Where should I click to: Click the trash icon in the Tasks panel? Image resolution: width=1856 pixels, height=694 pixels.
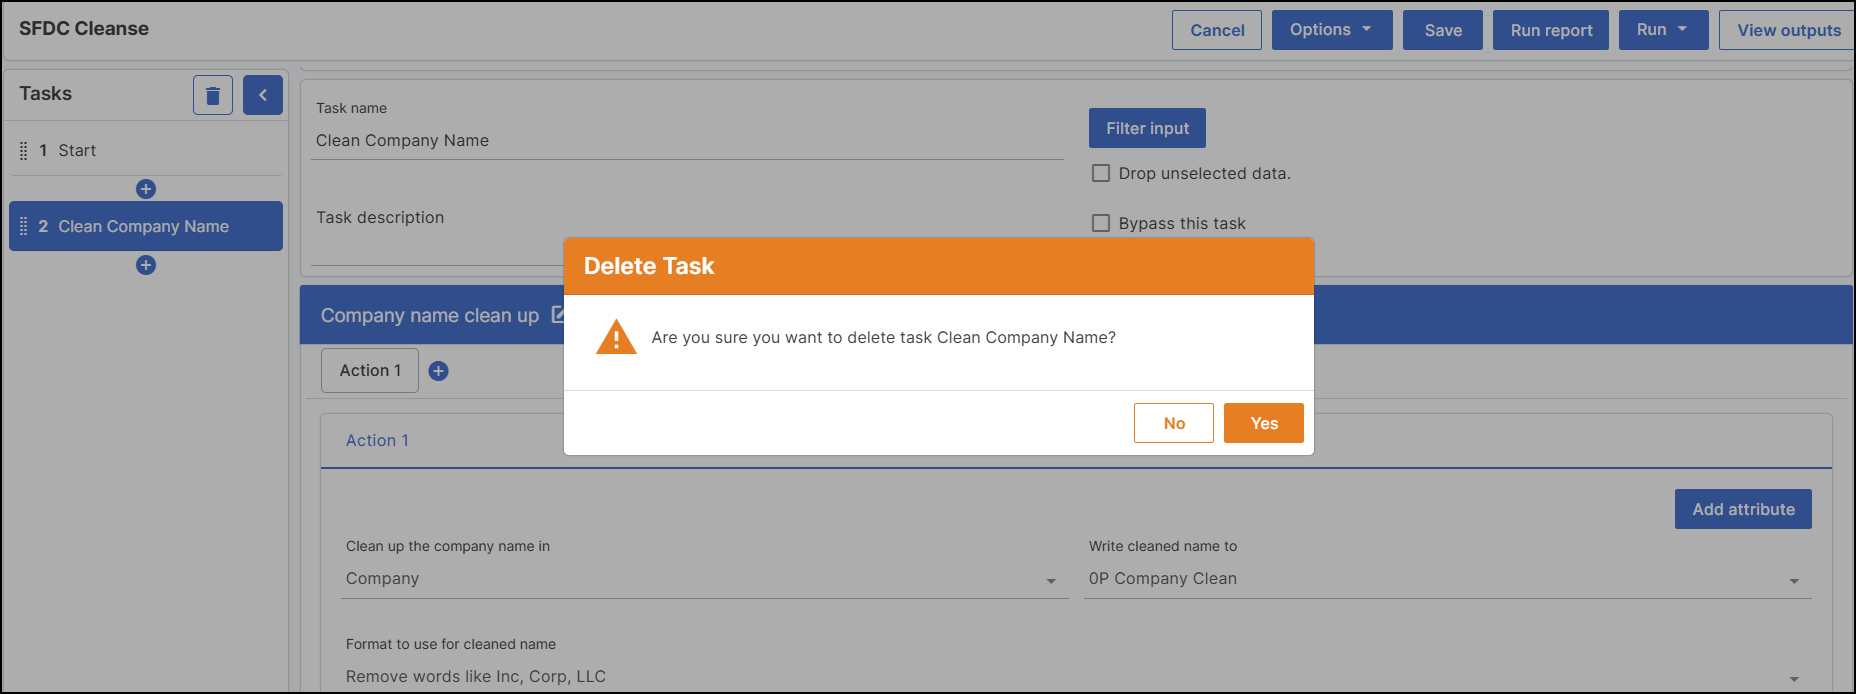212,94
